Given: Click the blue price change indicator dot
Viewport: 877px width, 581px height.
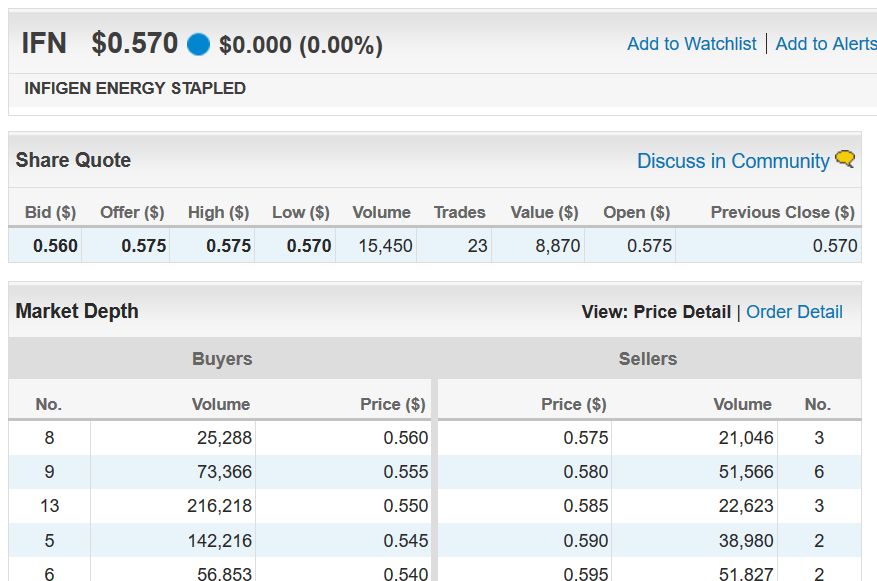Looking at the screenshot, I should (x=198, y=44).
